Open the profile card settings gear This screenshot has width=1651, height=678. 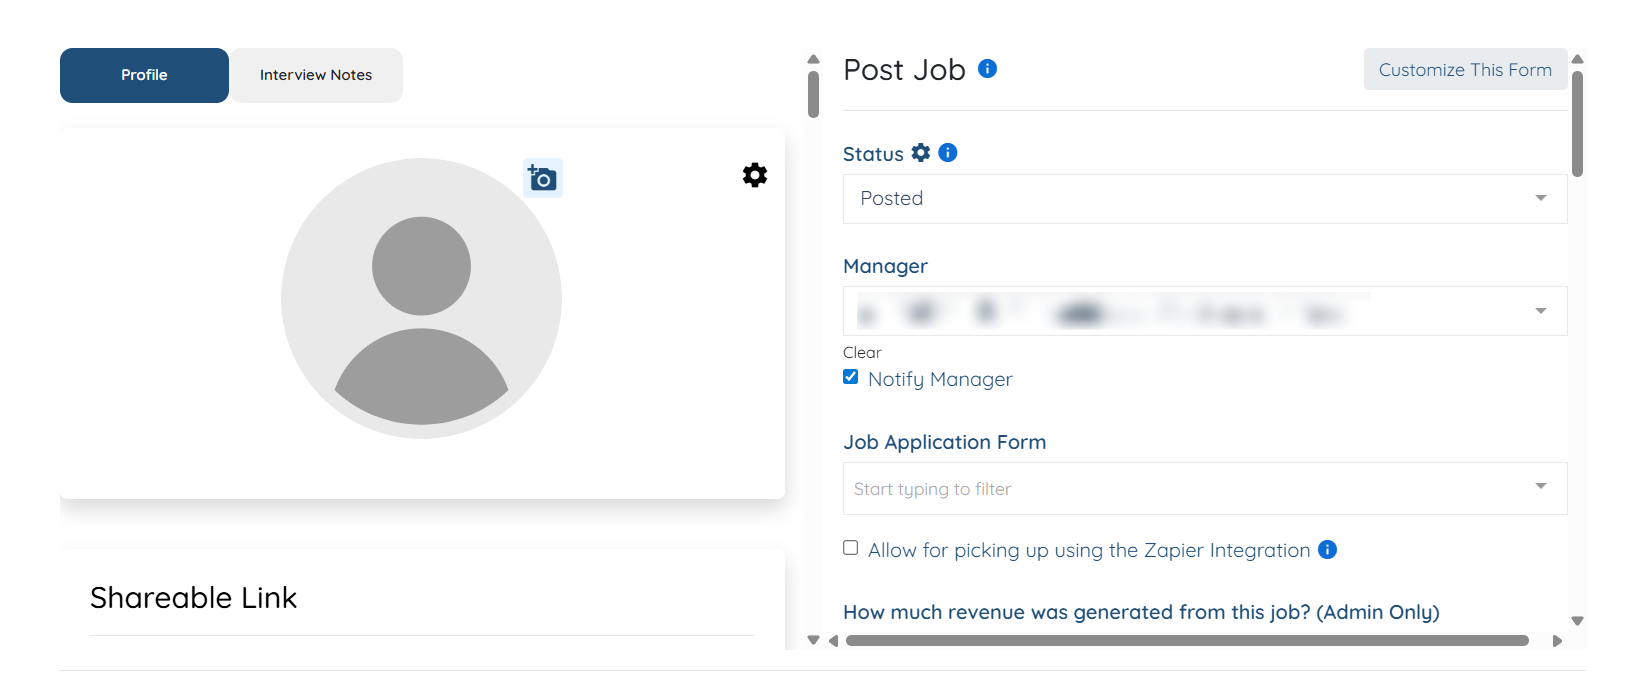pos(755,175)
